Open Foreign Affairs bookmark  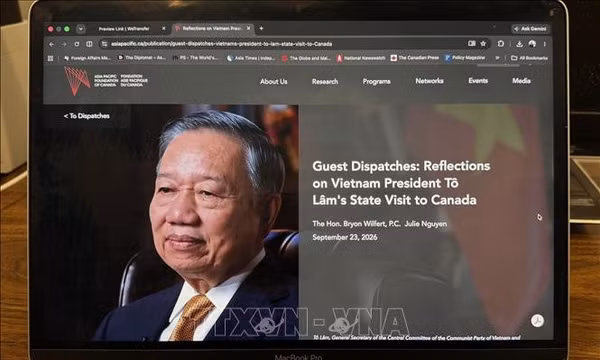coord(88,58)
